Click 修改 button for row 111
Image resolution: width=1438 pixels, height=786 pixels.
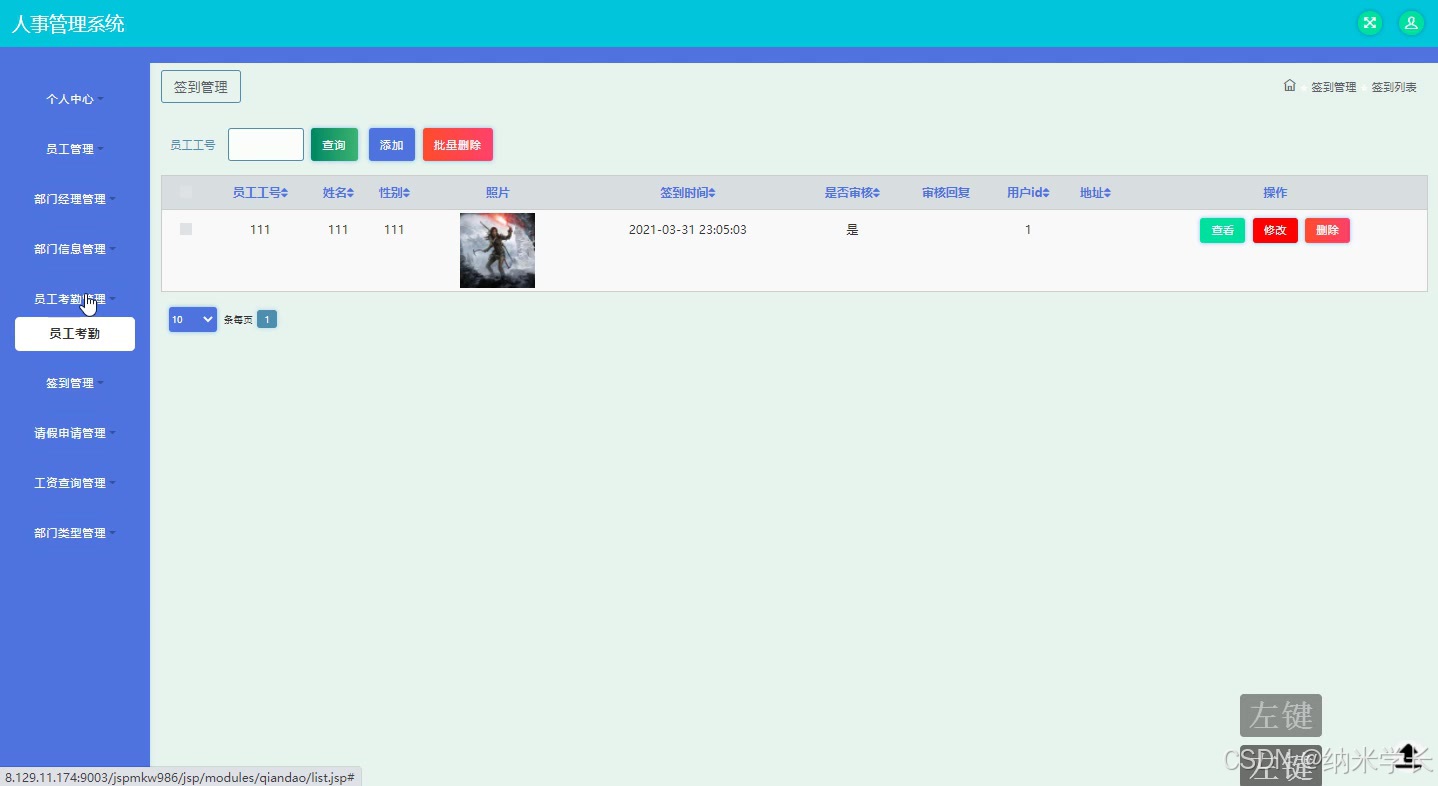point(1275,231)
